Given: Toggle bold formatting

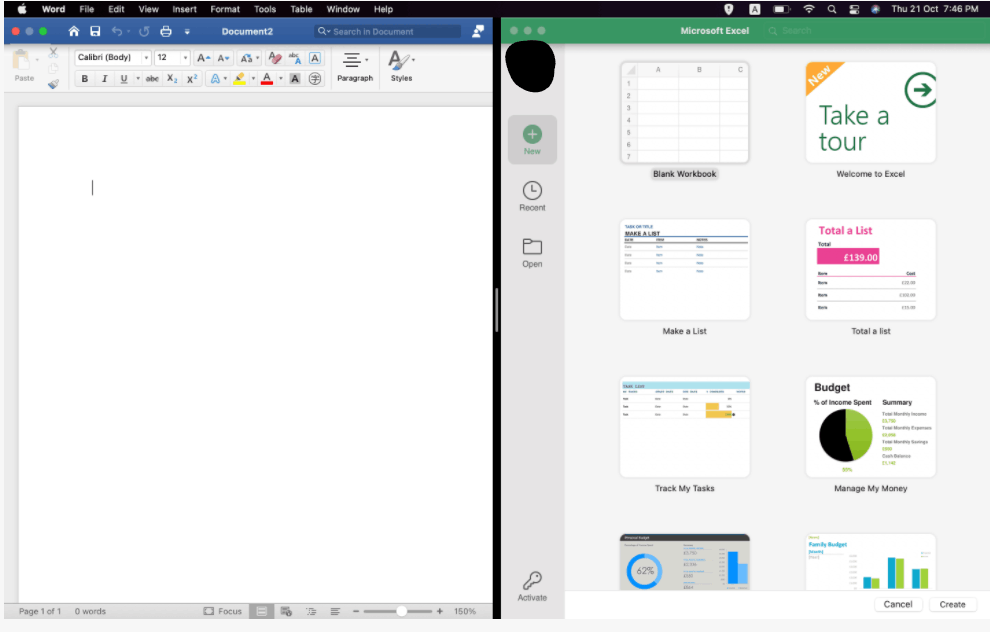Looking at the screenshot, I should click(85, 79).
